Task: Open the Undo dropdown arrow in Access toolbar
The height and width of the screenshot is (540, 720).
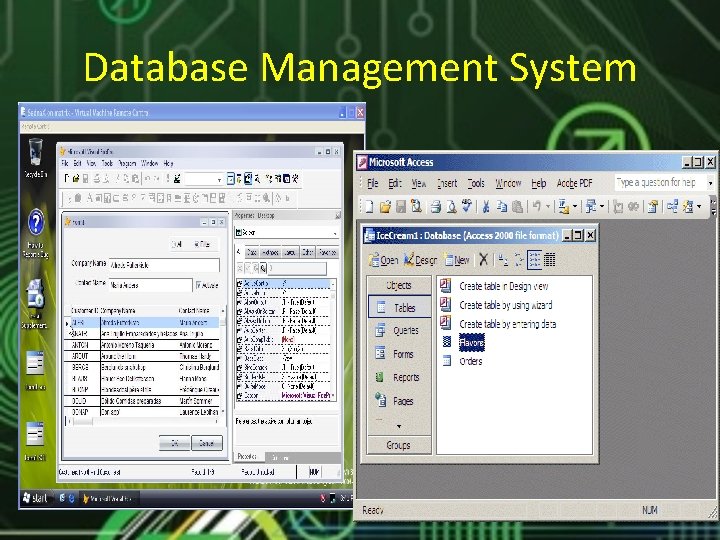Action: pyautogui.click(x=547, y=207)
